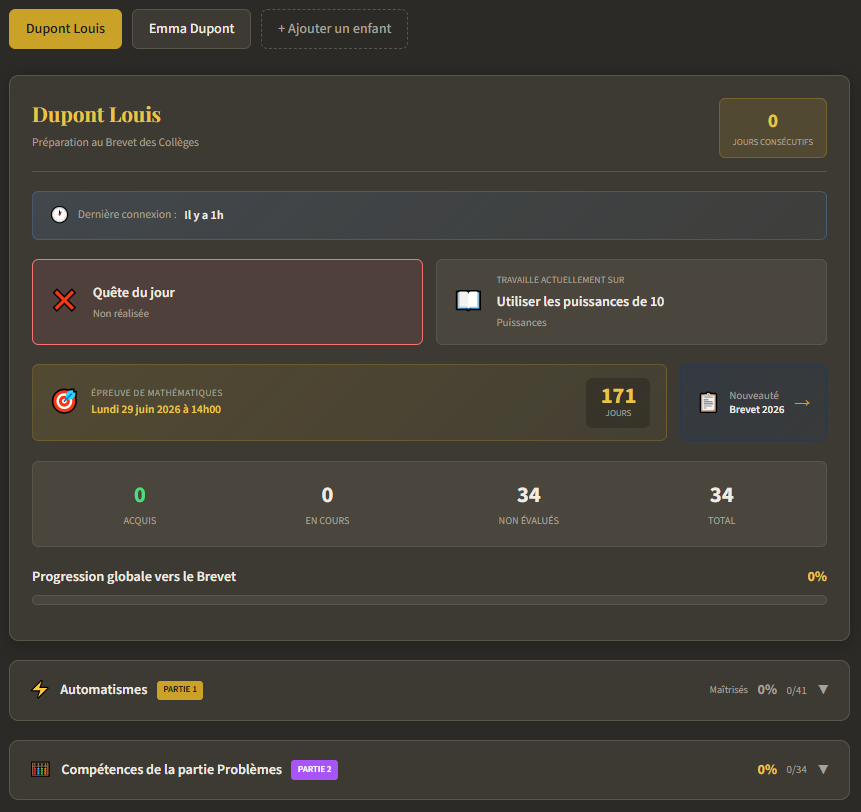This screenshot has width=861, height=812.
Task: Click the Jours consécutifs streak counter
Action: pos(772,128)
